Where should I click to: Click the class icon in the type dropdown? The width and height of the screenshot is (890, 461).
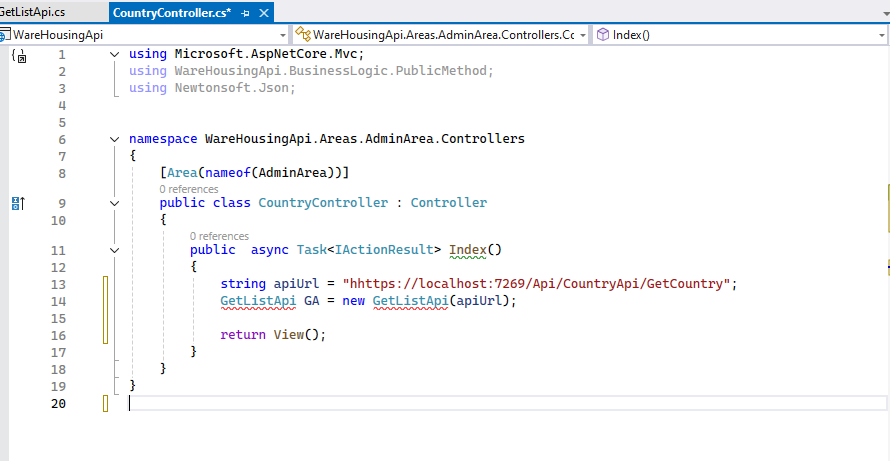(305, 34)
